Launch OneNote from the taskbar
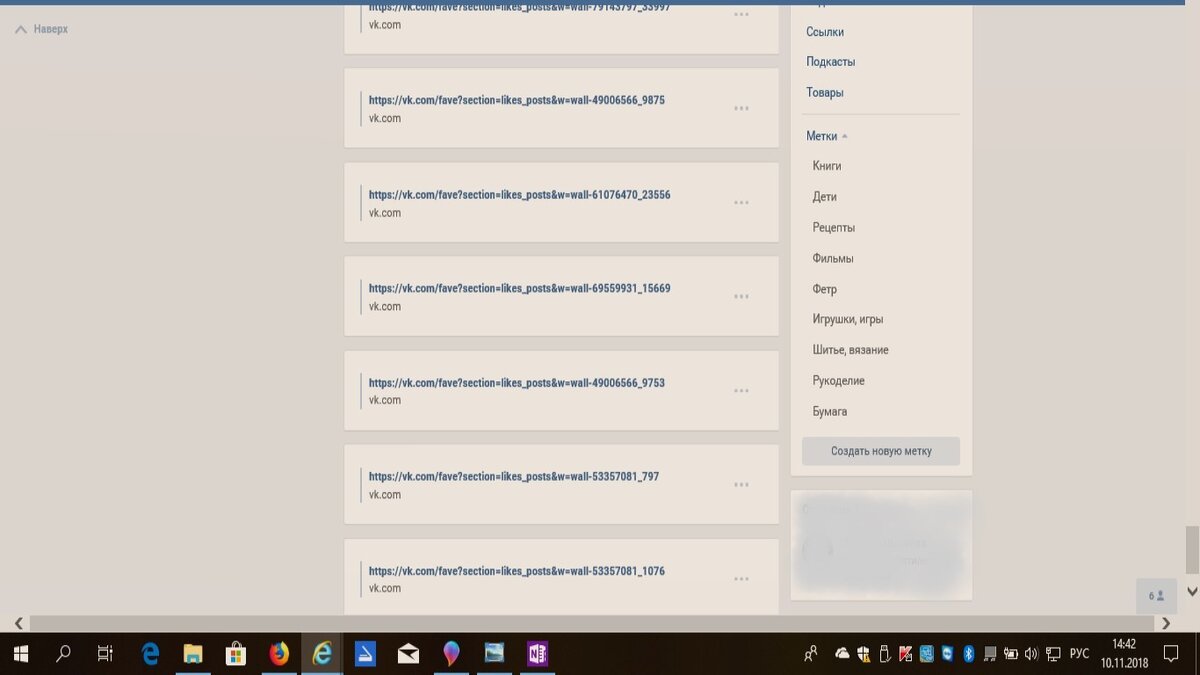 tap(537, 654)
